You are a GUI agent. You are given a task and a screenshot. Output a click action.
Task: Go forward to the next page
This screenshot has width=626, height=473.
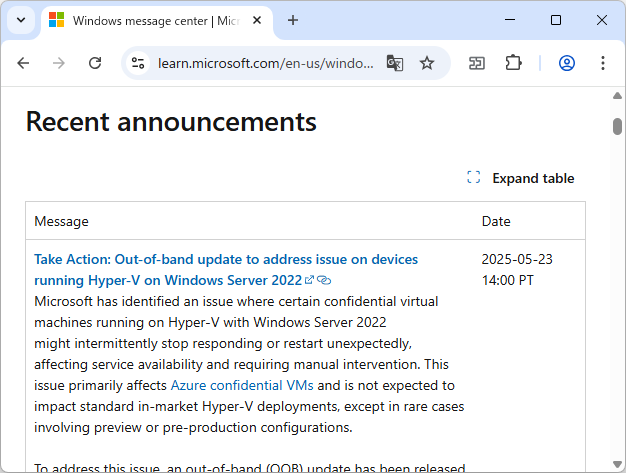[59, 63]
